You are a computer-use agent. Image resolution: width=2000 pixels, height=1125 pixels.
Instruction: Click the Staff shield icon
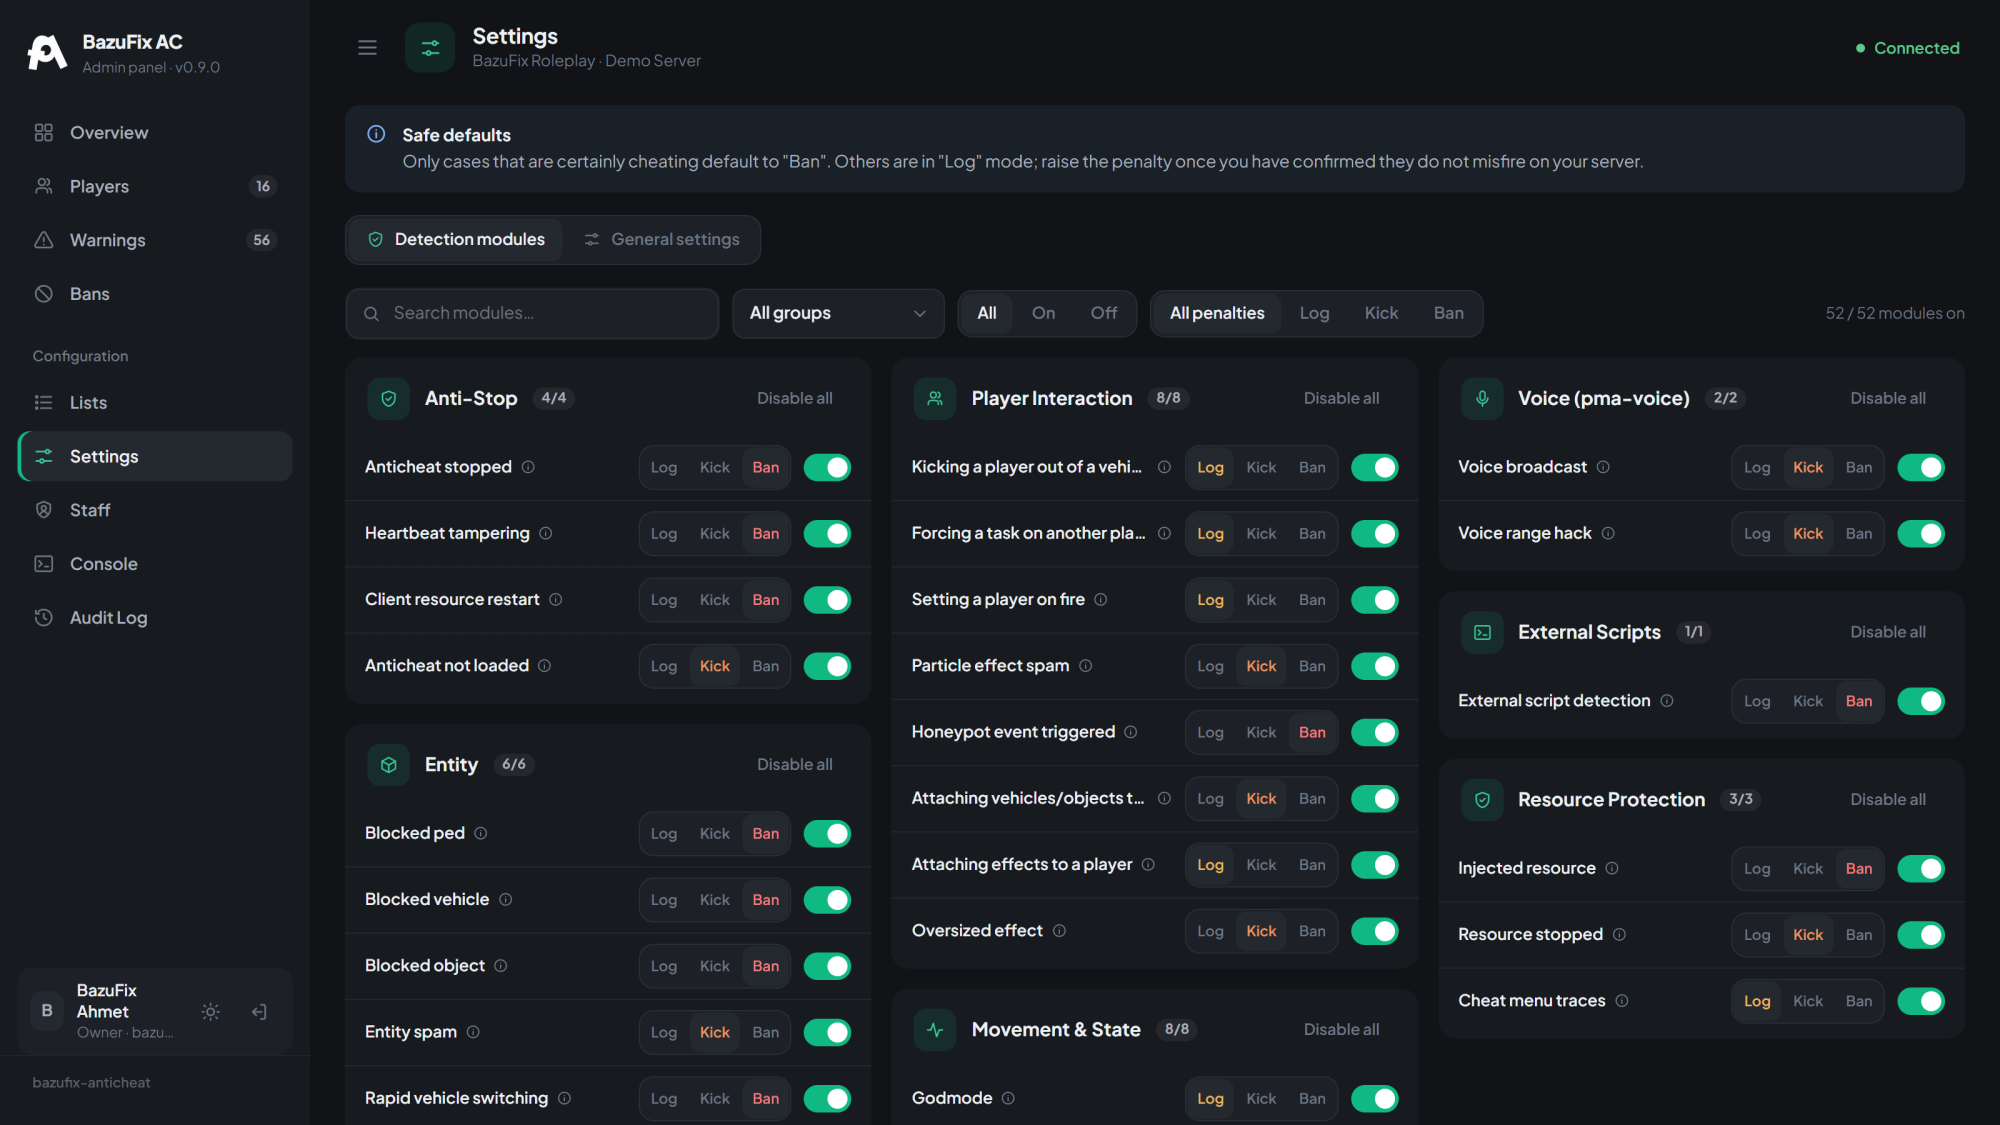click(x=43, y=510)
